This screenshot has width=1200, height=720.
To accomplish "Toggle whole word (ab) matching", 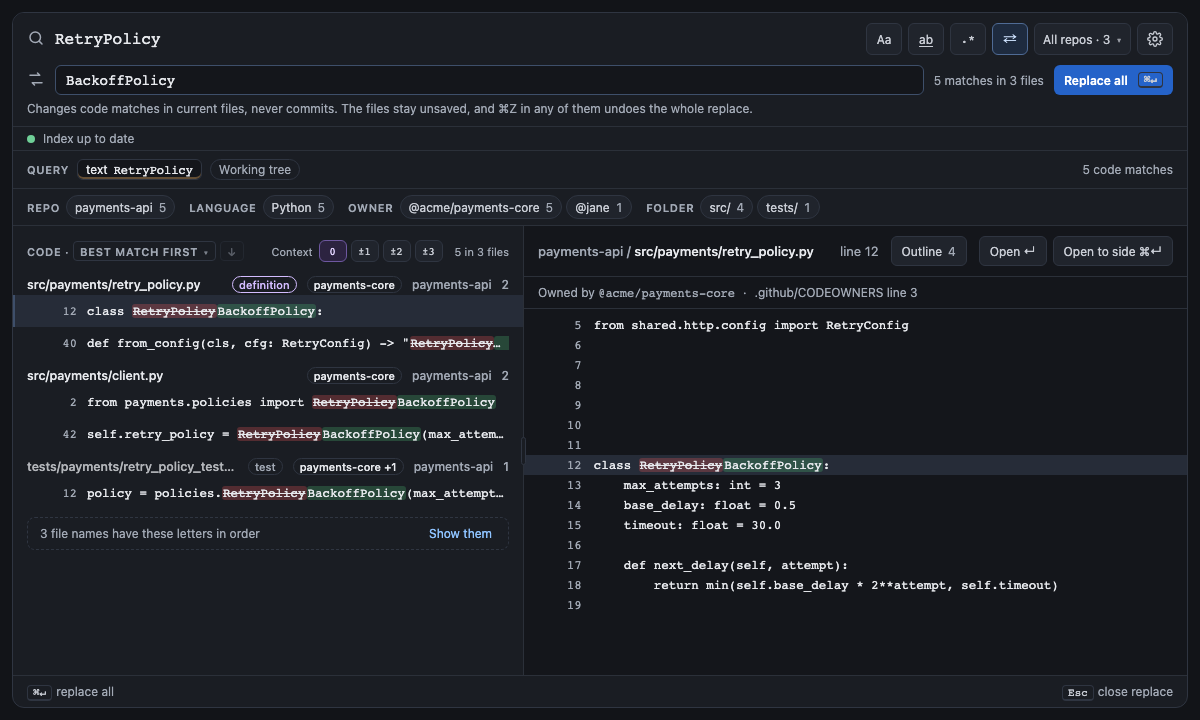I will coord(926,39).
